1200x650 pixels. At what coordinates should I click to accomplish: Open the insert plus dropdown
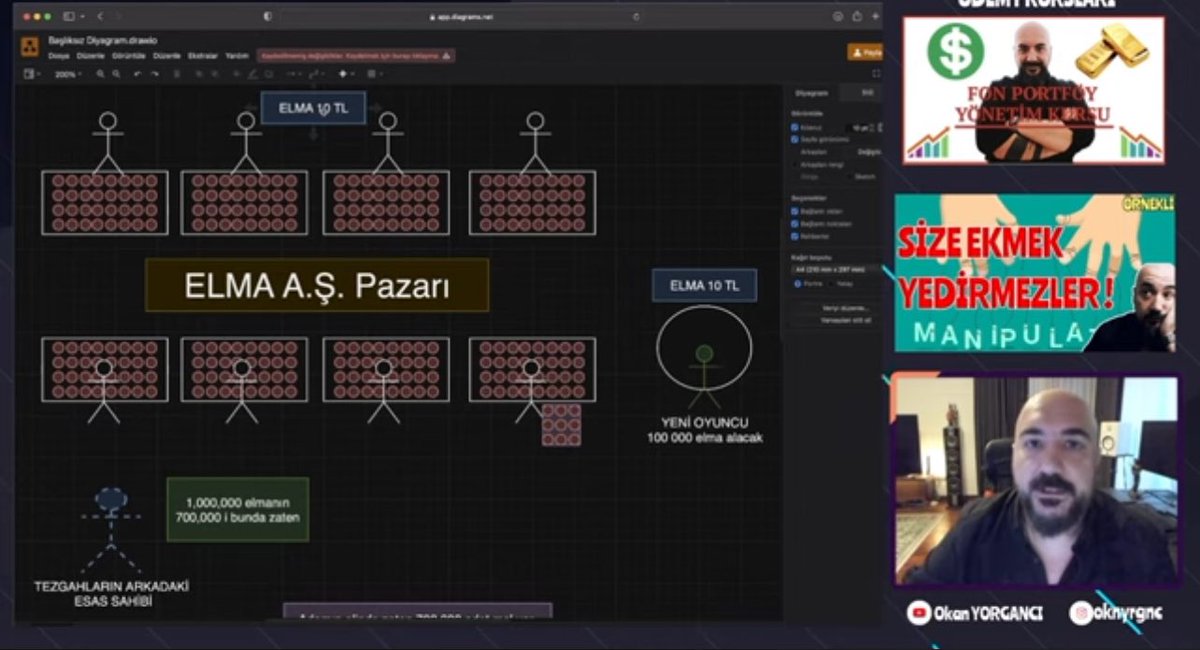coord(346,74)
